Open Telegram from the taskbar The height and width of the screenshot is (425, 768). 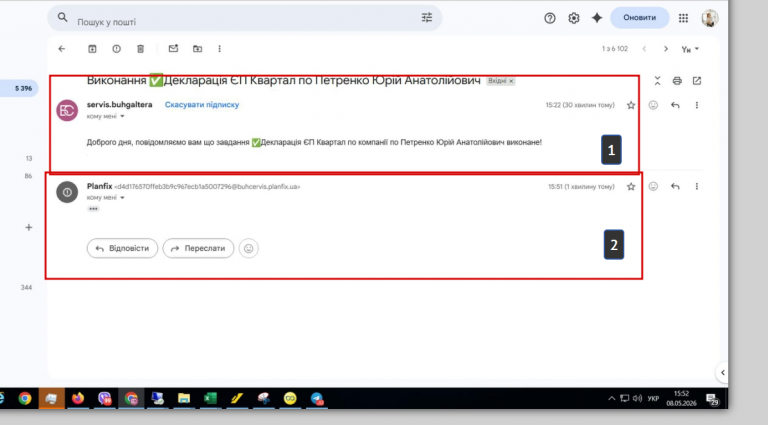317,399
